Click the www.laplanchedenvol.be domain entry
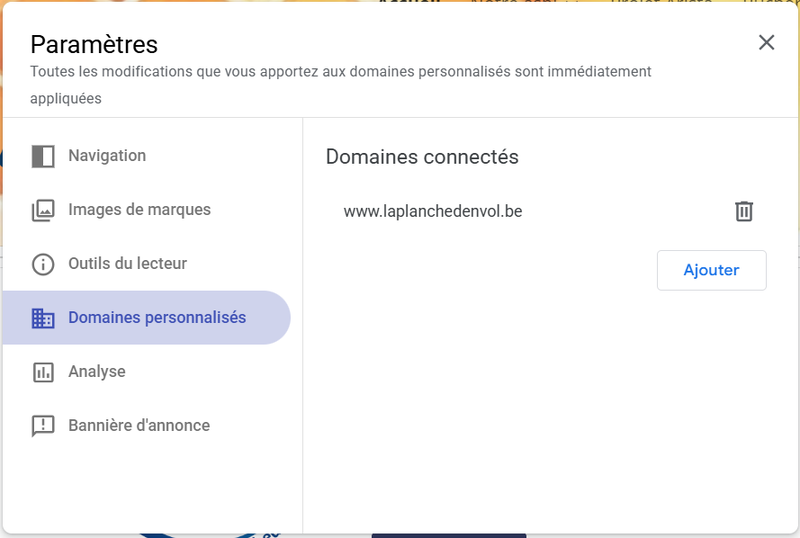The width and height of the screenshot is (800, 538). tap(433, 211)
